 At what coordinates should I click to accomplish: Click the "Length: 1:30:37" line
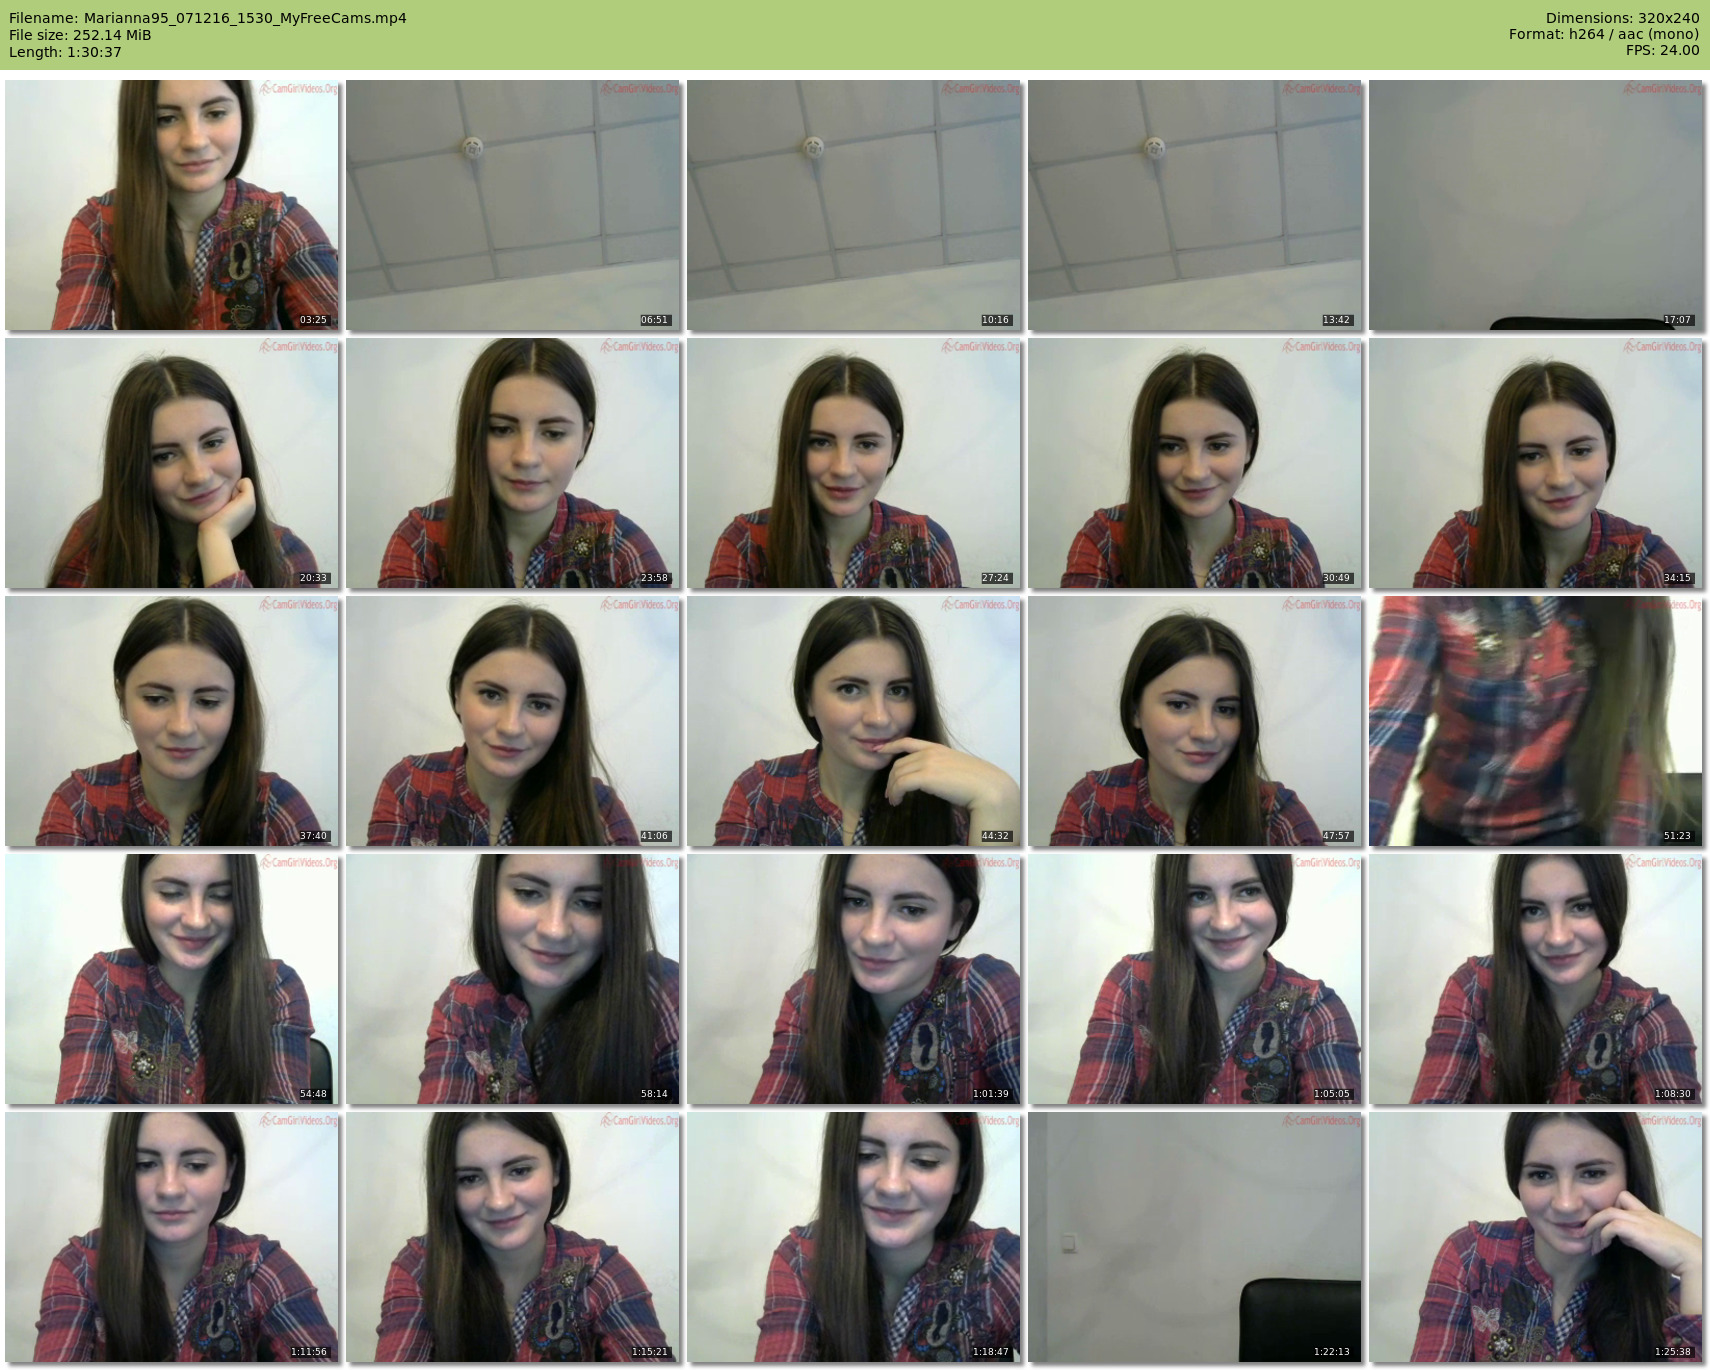65,52
